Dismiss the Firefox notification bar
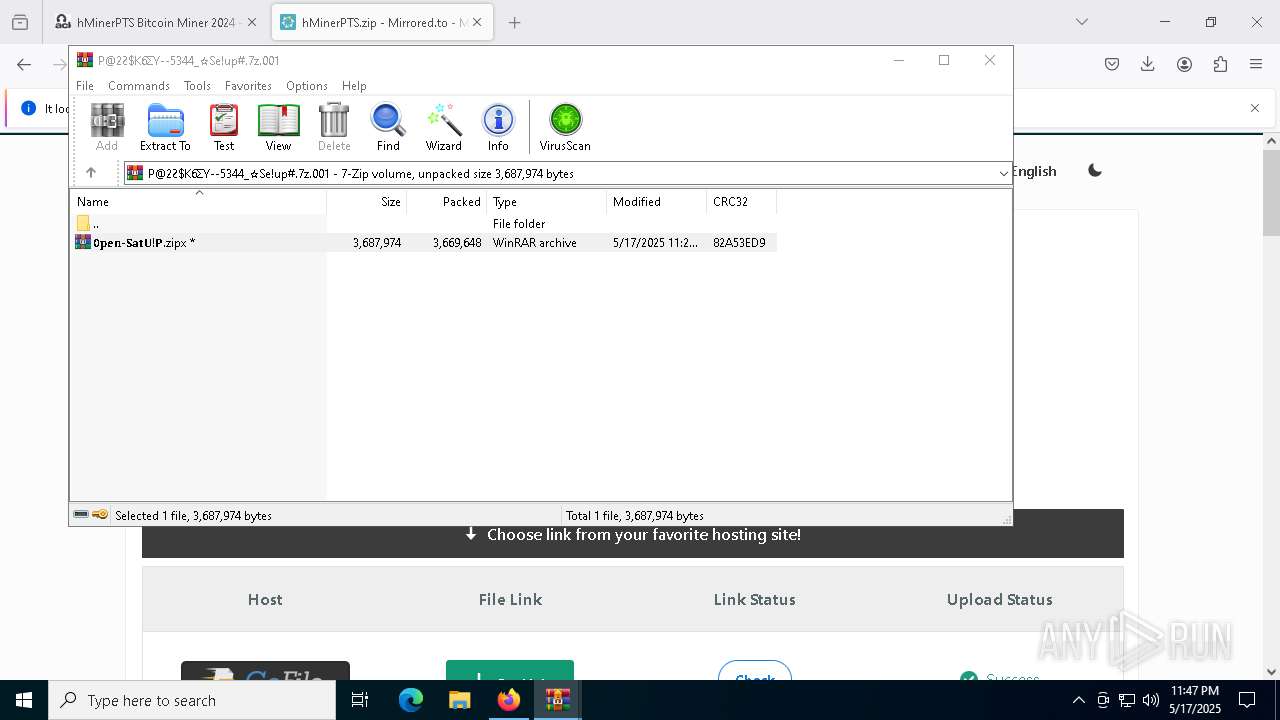1280x720 pixels. point(1255,108)
